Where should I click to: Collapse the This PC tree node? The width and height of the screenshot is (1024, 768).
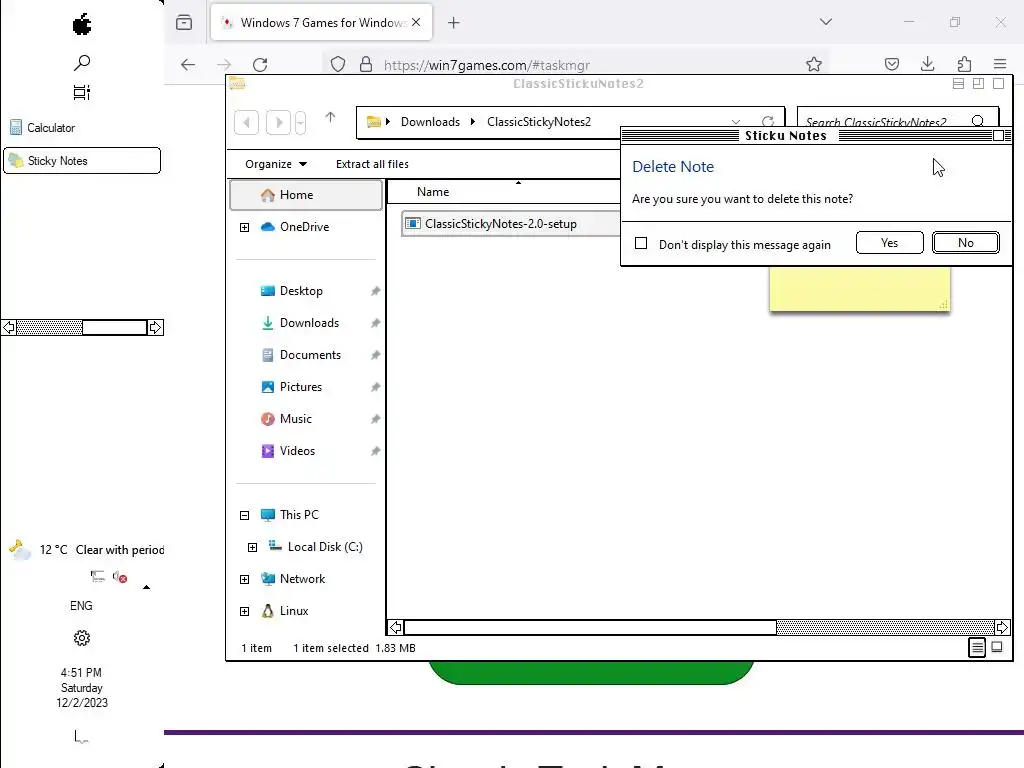point(244,515)
